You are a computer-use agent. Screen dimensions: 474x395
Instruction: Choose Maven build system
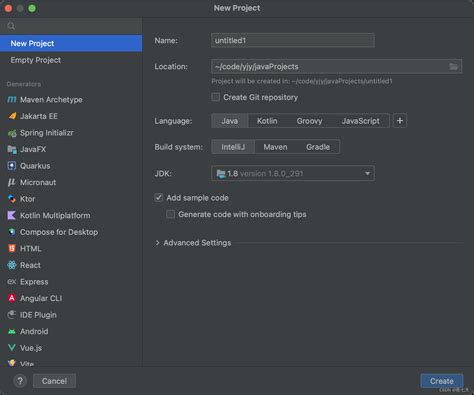click(x=275, y=147)
